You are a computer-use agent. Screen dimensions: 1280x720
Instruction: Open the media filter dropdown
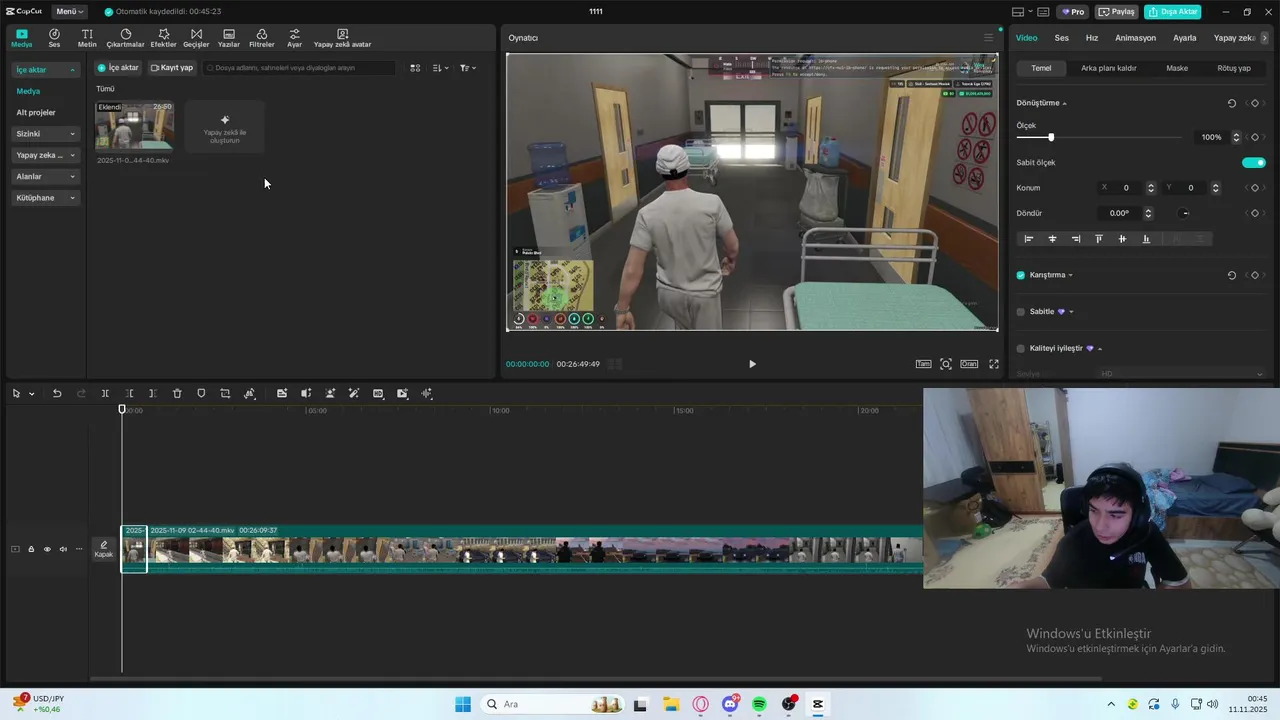[x=467, y=68]
